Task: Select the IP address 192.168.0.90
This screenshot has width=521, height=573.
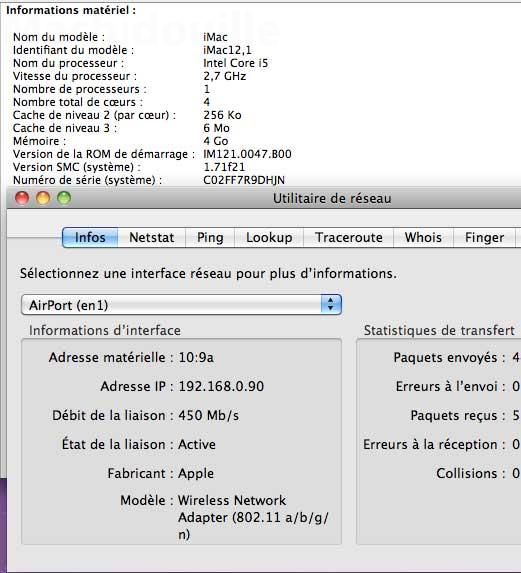Action: [x=221, y=386]
